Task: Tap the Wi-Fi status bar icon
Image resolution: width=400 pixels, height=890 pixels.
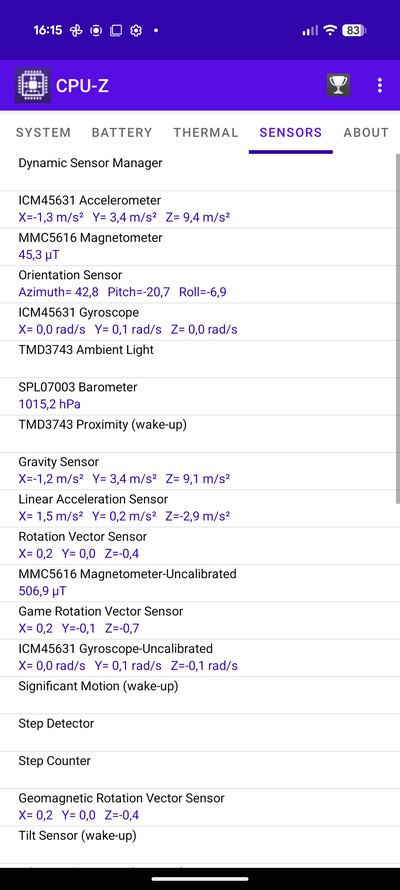Action: (x=330, y=31)
